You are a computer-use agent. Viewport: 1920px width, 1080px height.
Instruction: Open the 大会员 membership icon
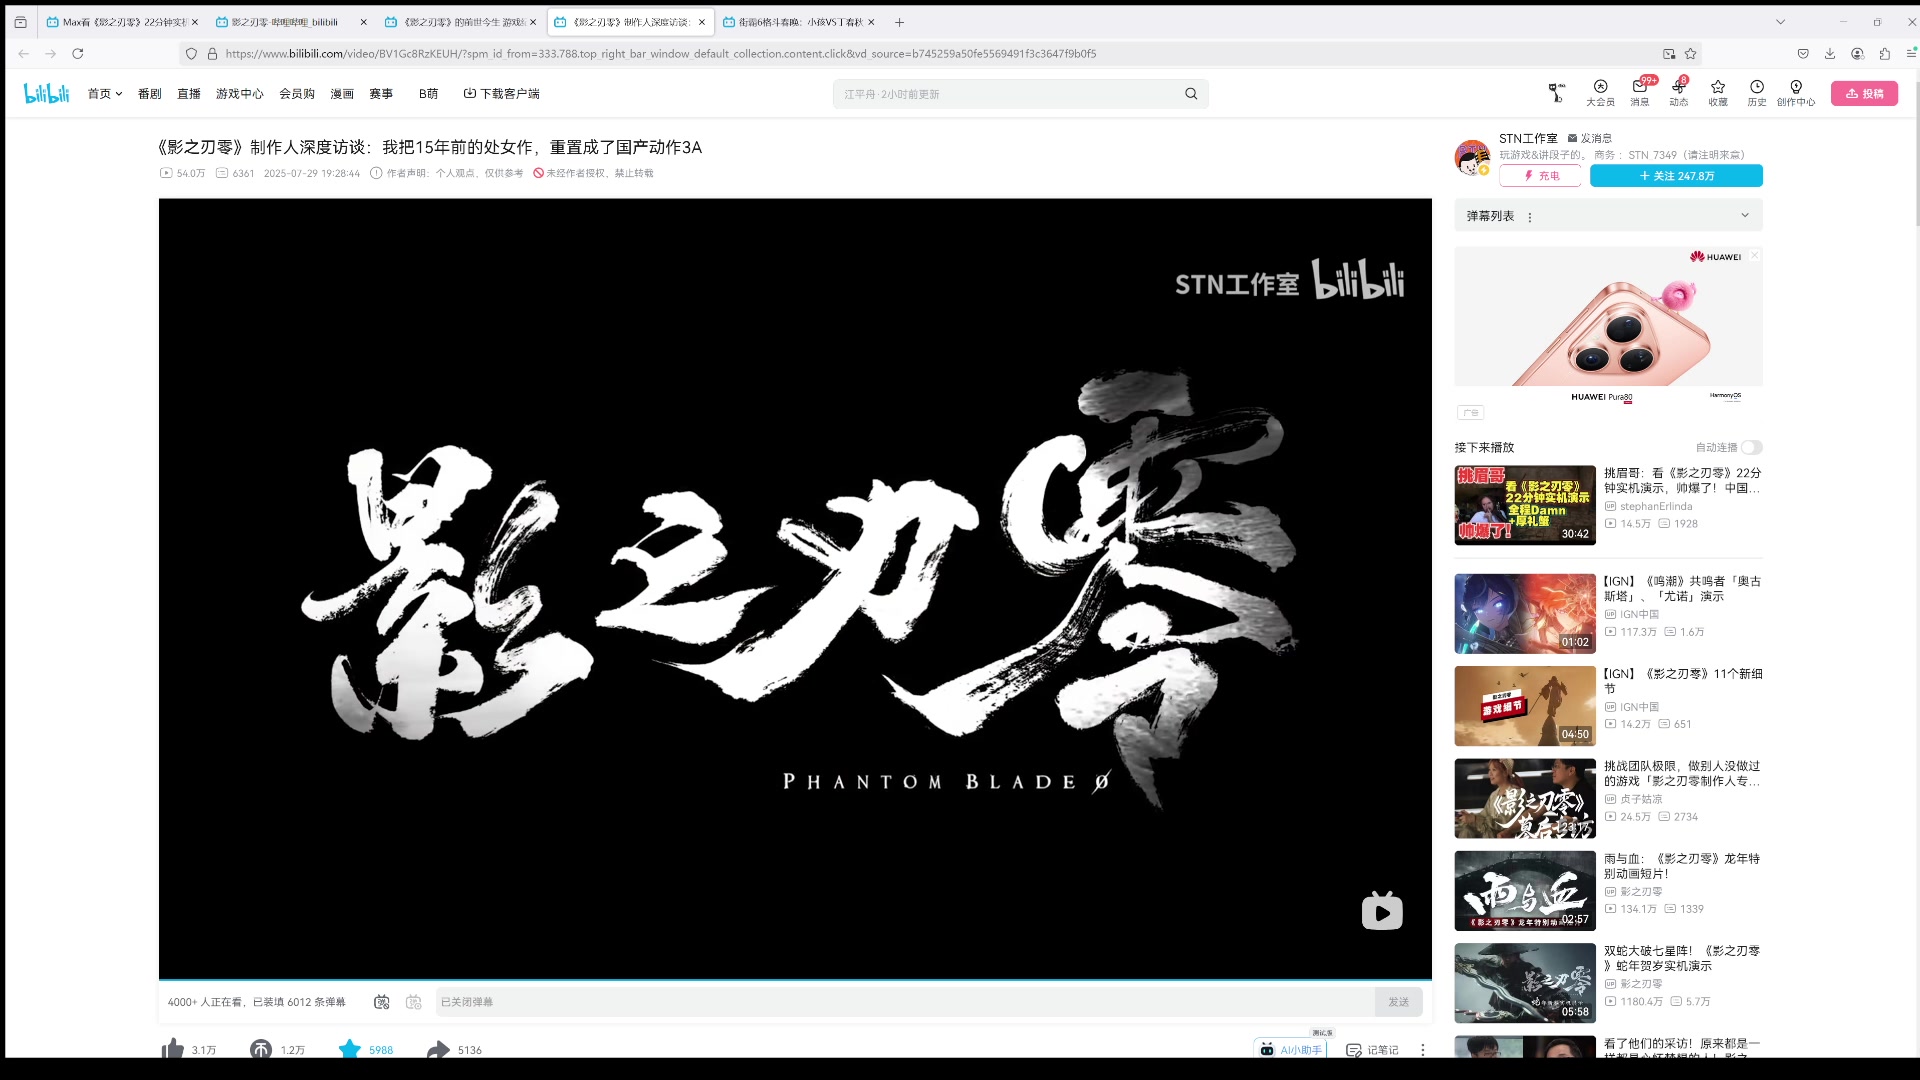(1600, 92)
